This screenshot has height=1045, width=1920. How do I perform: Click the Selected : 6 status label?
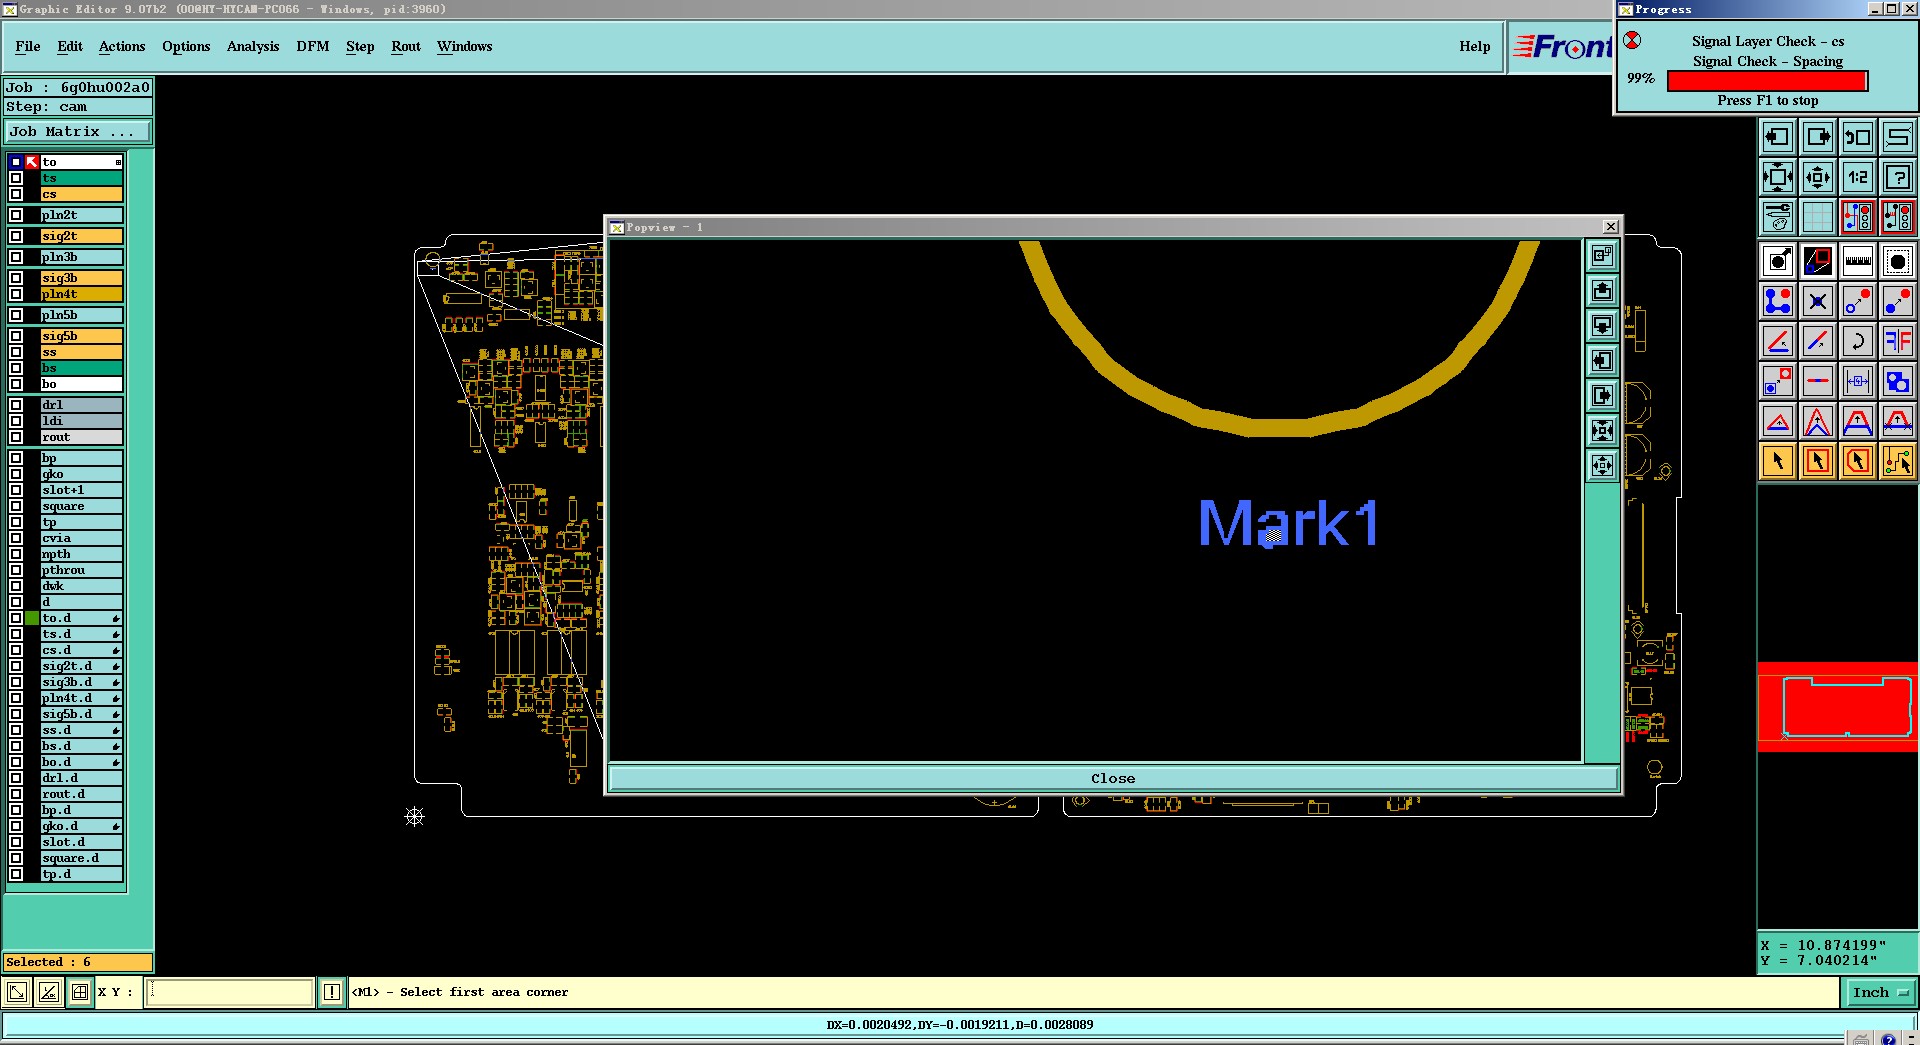(x=78, y=962)
